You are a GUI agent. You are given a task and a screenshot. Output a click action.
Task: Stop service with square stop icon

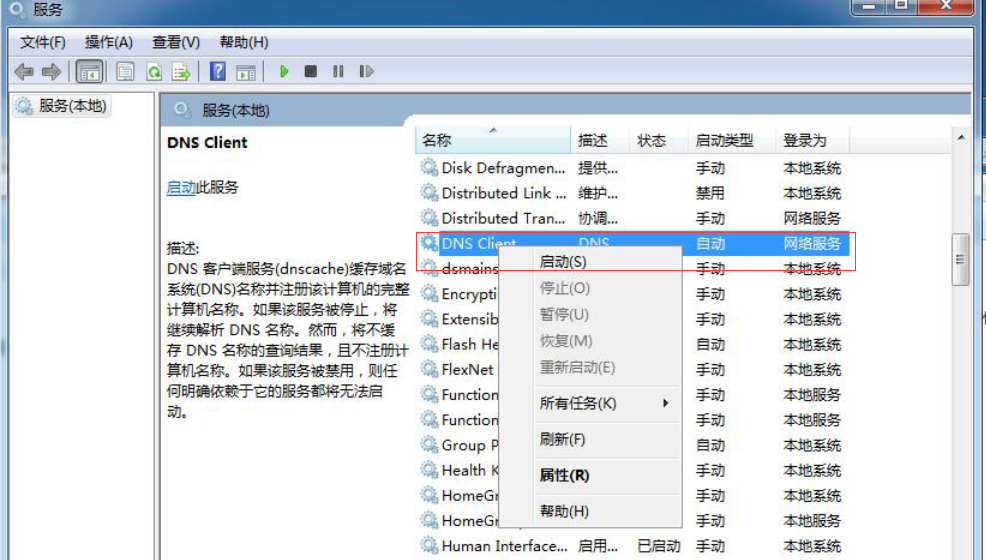coord(311,72)
